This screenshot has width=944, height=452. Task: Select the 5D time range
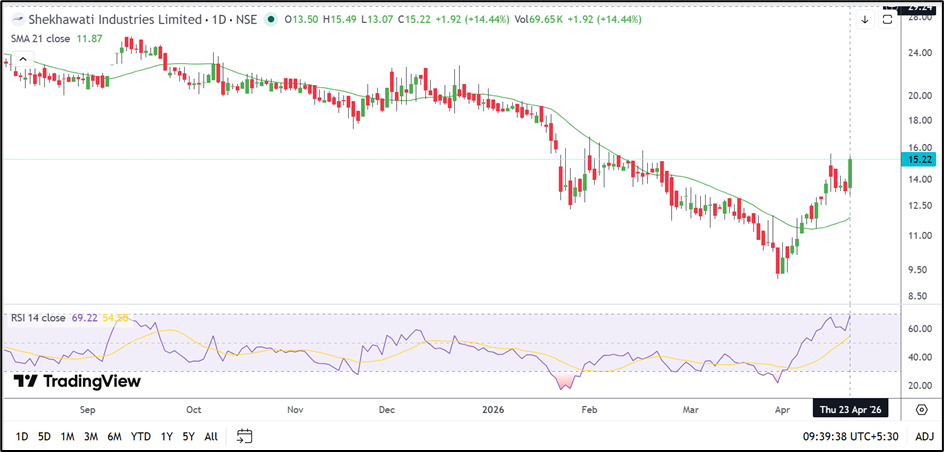coord(44,436)
